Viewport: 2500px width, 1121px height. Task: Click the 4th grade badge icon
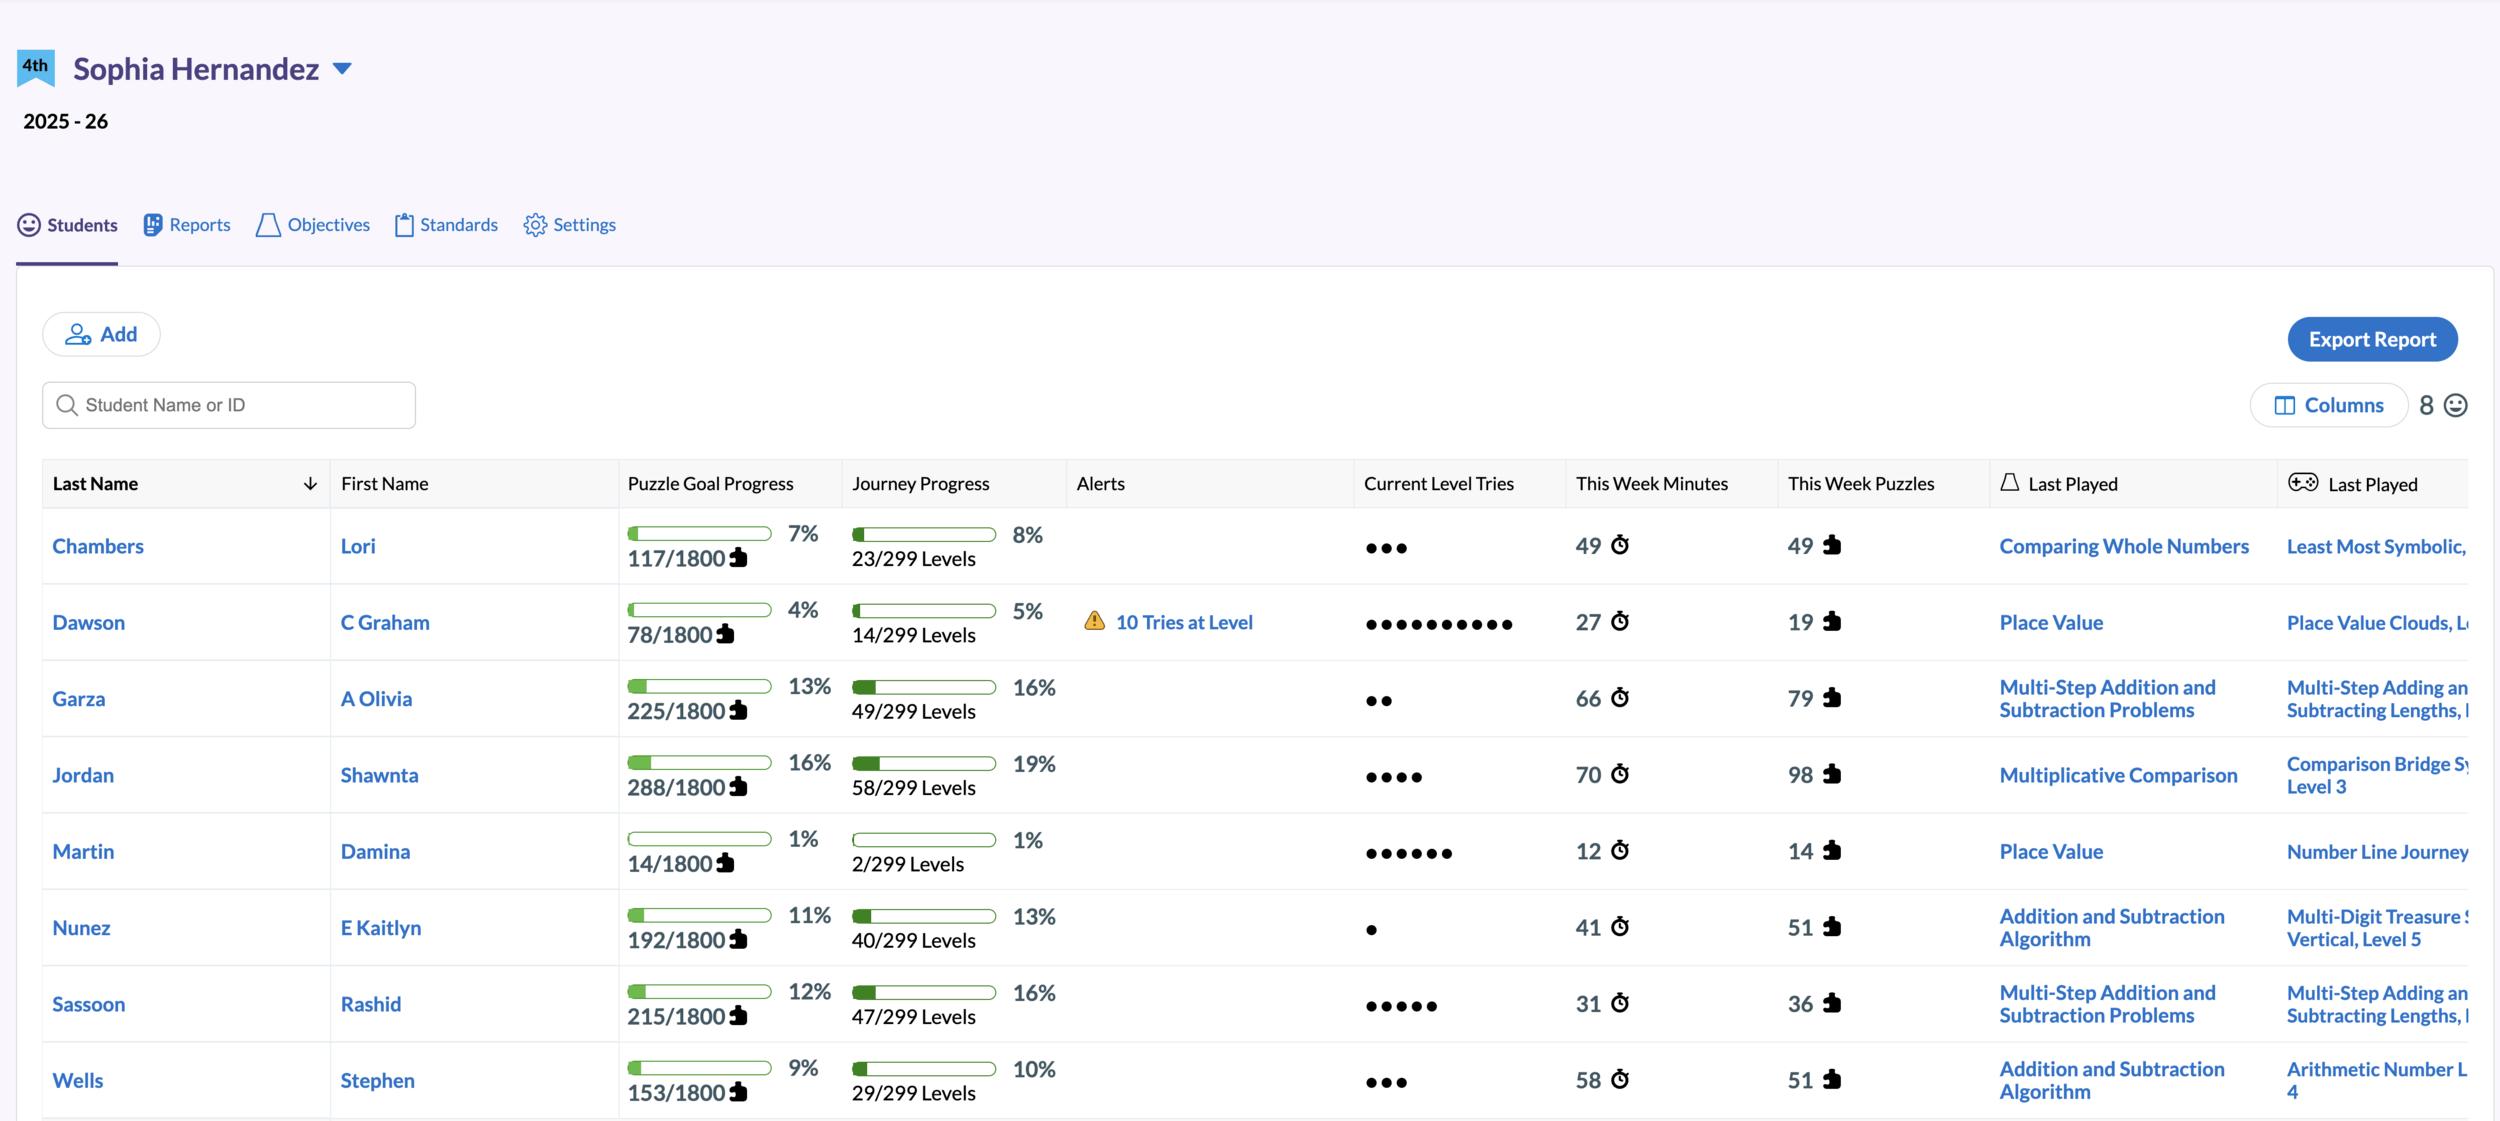coord(36,67)
